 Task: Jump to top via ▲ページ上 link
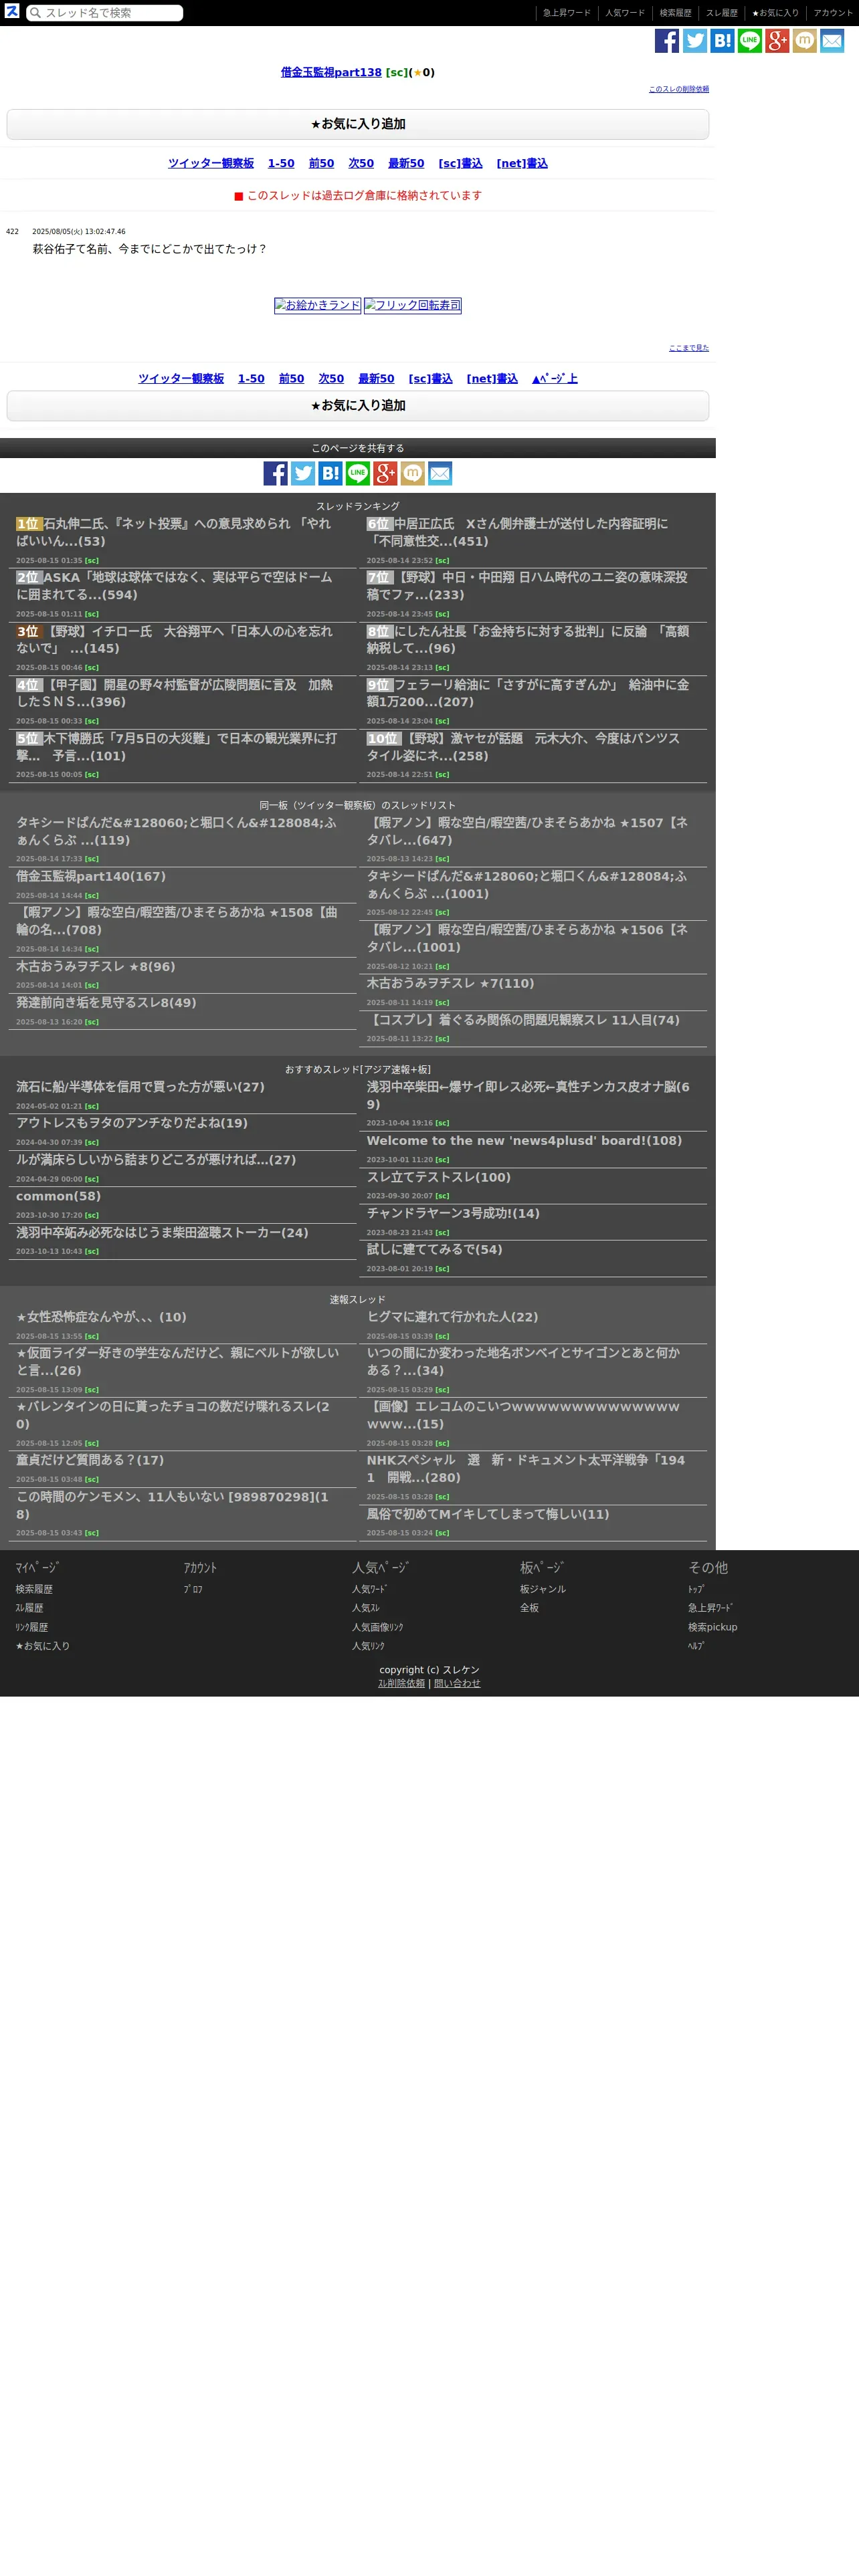coord(555,378)
